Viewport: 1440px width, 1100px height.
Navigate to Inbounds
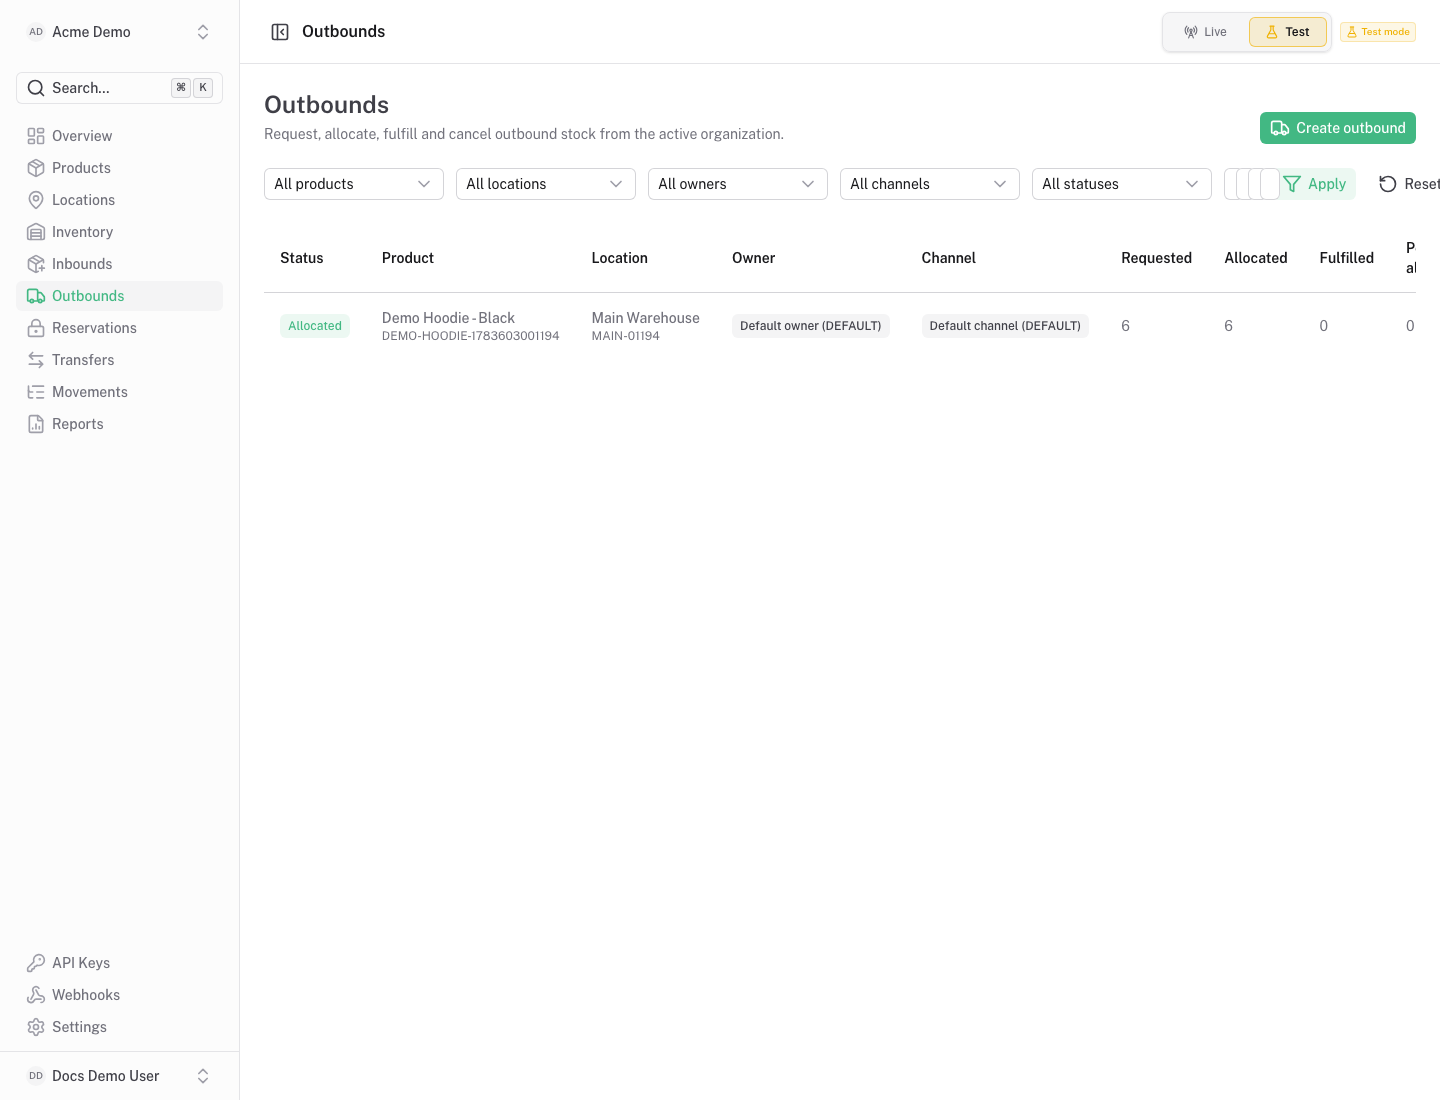119,264
